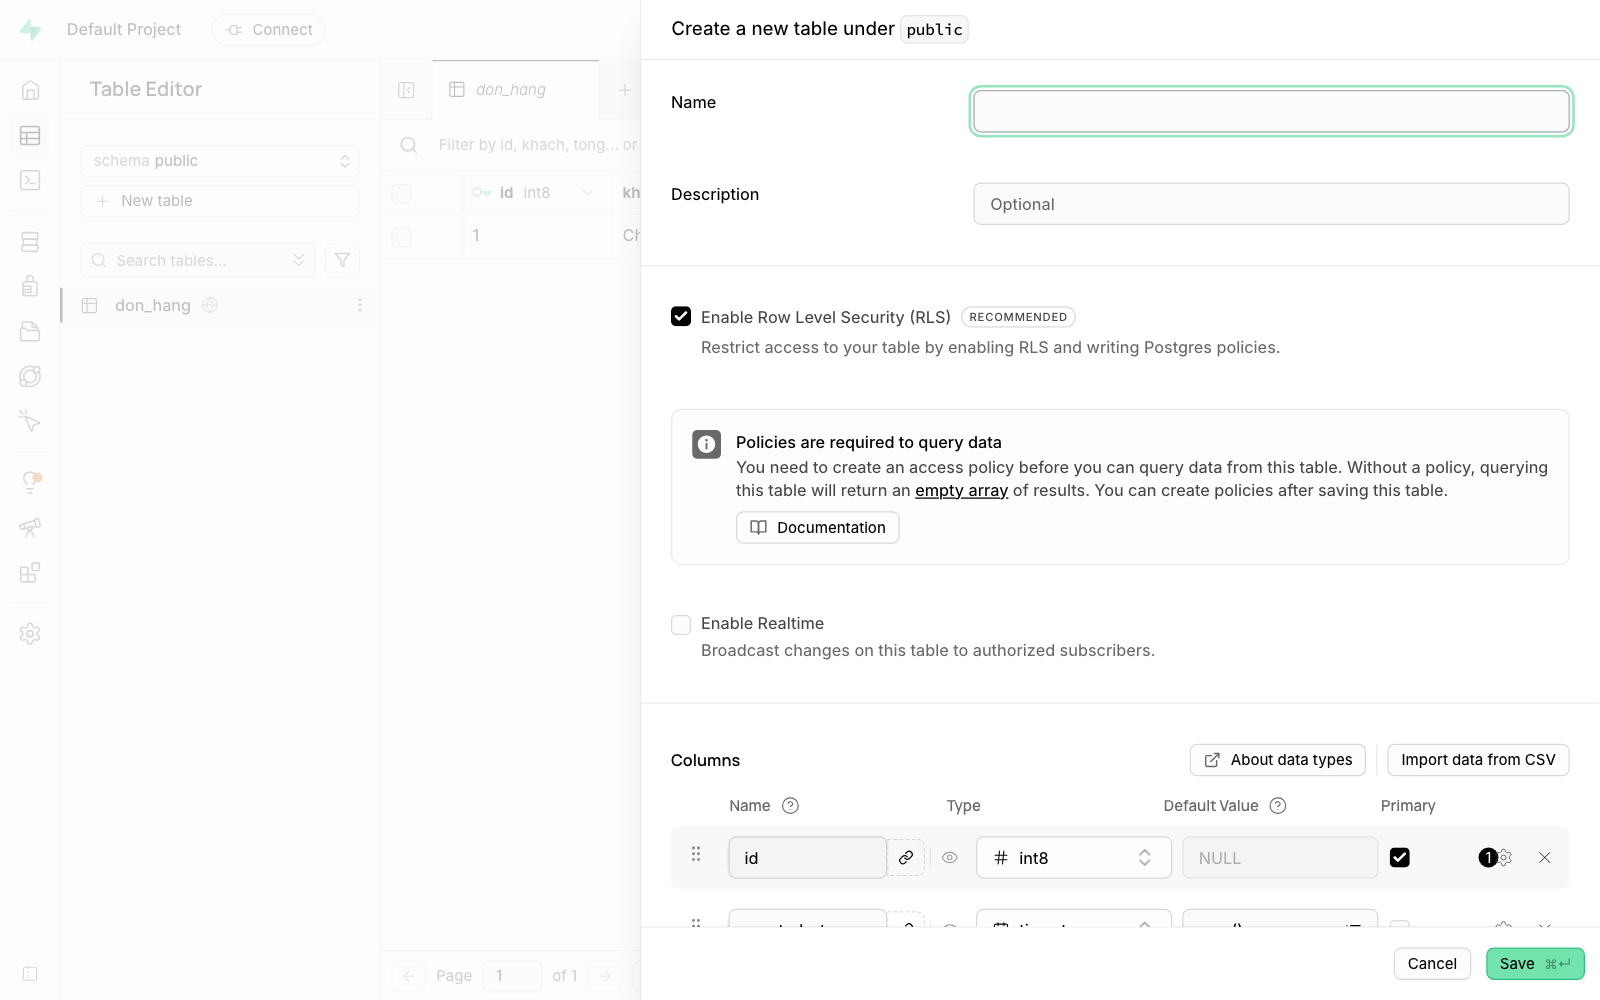Open the int8 type dropdown for id
The height and width of the screenshot is (1000, 1600).
click(1074, 857)
